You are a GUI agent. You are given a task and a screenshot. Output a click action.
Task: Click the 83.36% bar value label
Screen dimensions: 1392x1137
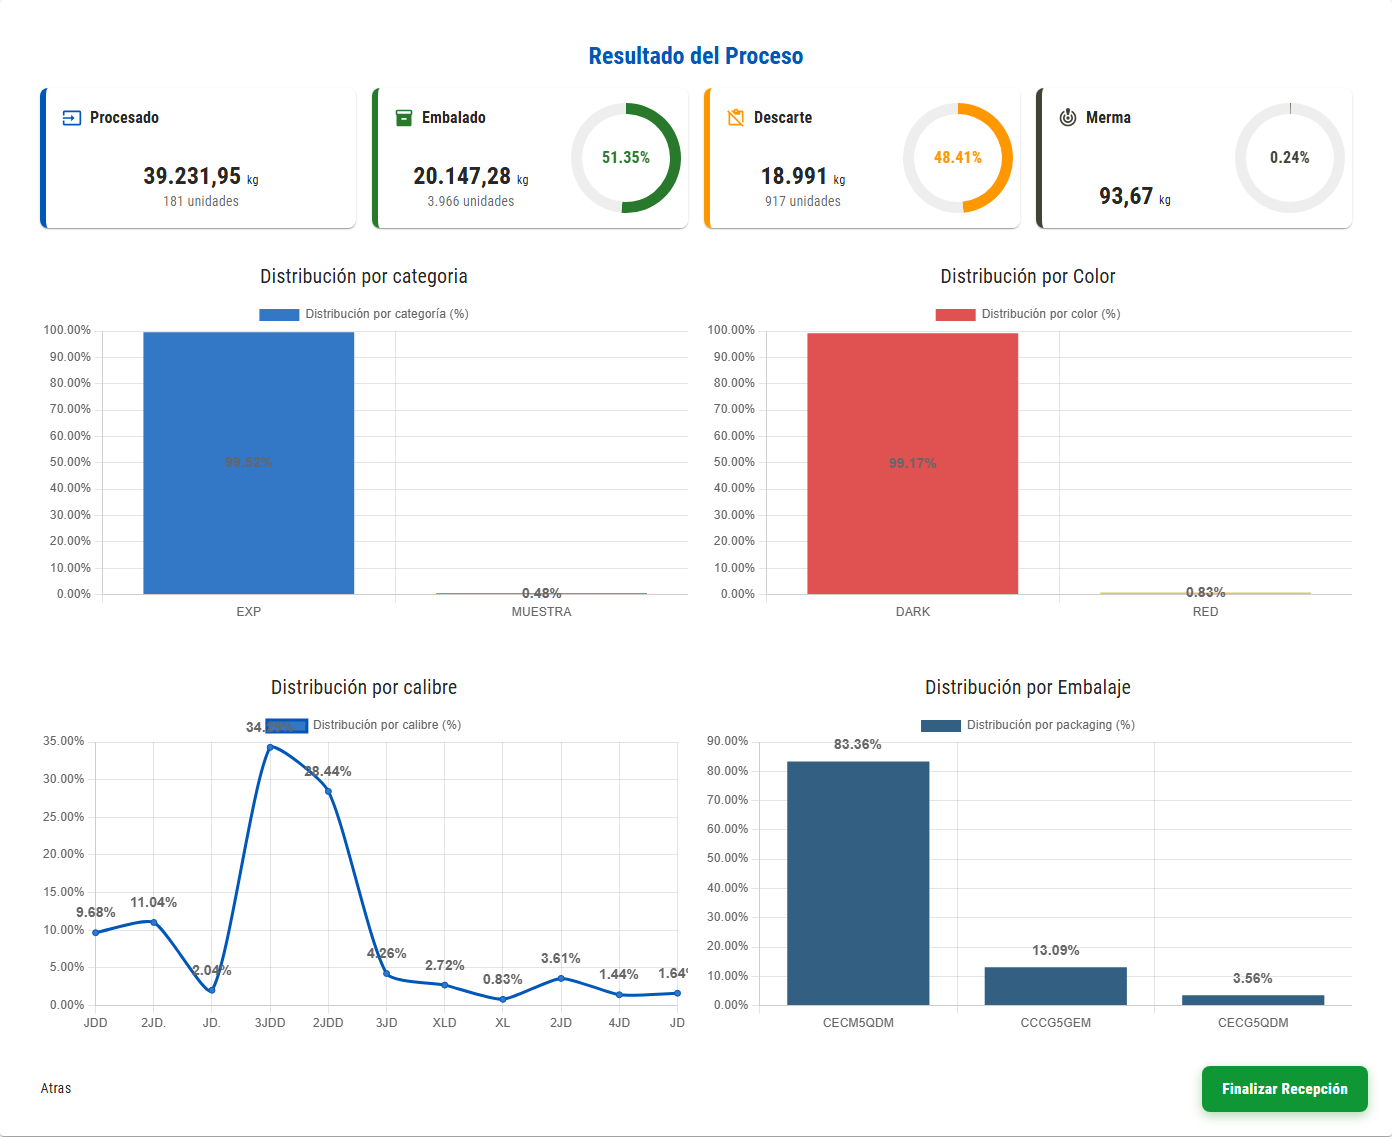coord(858,745)
